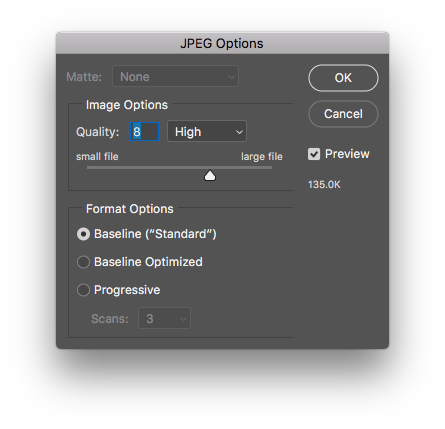Image resolution: width=445 pixels, height=429 pixels.
Task: Choose the Baseline Optimized format option
Action: [83, 262]
